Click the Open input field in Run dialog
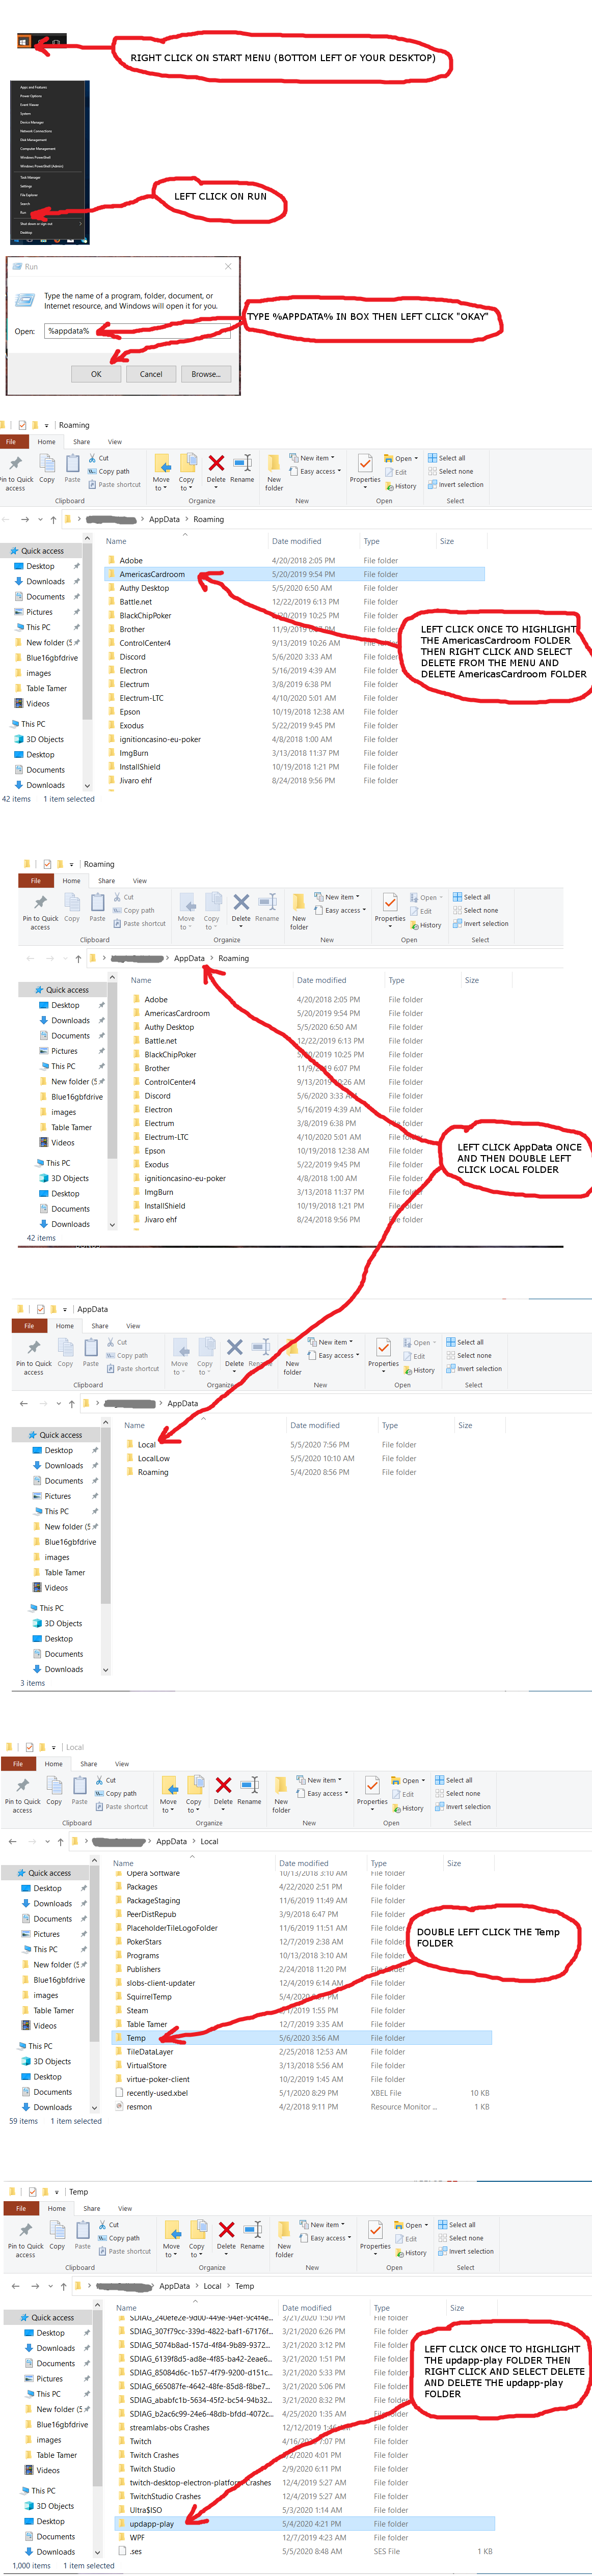 point(138,331)
